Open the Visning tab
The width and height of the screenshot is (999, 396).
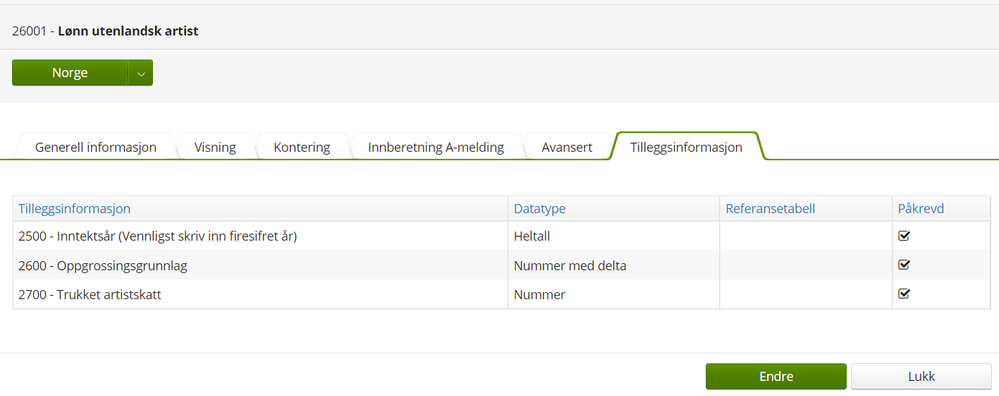click(x=215, y=147)
